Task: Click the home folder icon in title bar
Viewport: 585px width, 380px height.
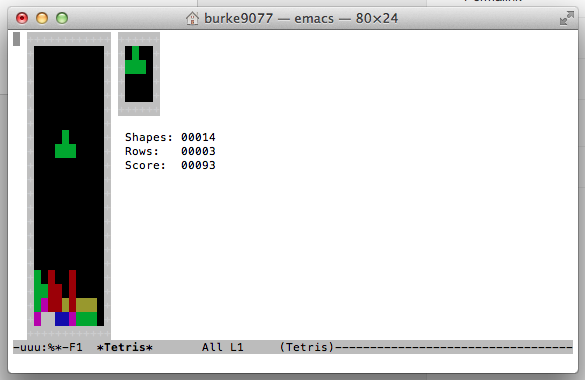Action: (x=192, y=18)
